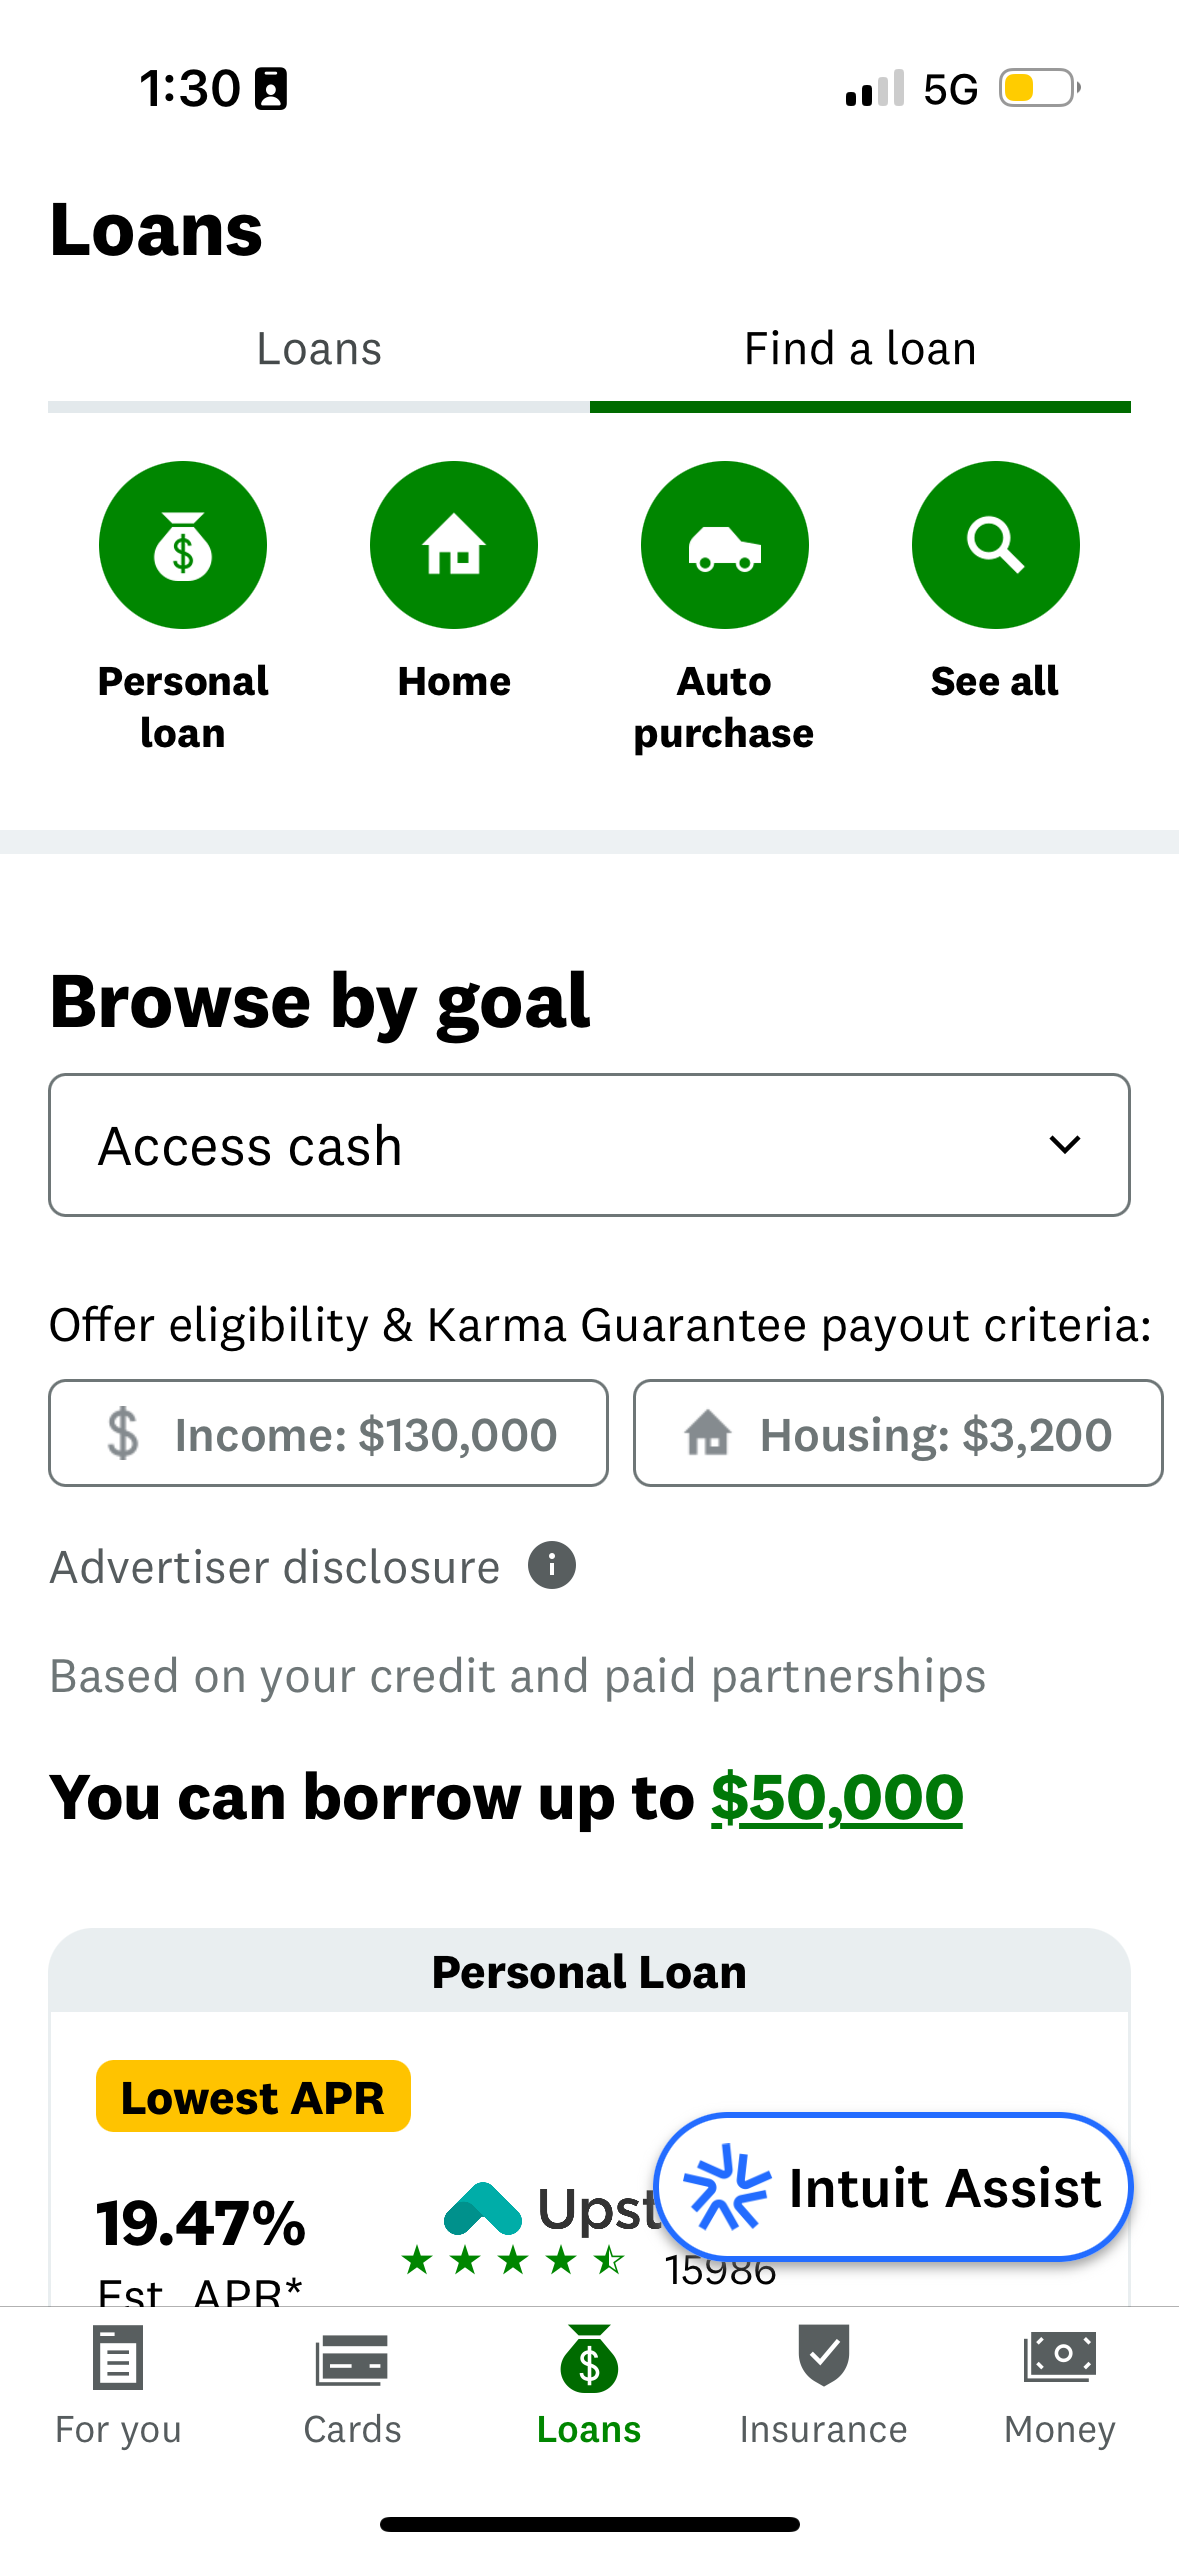This screenshot has width=1179, height=2556.
Task: Open the $50,000 borrowing amount link
Action: [836, 1796]
